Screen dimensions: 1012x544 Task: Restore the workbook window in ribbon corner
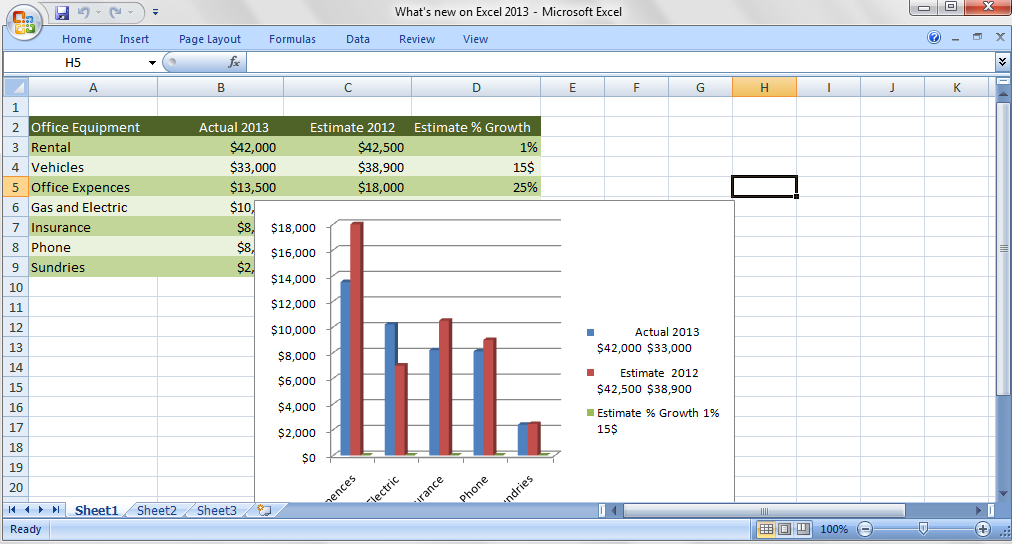(977, 37)
